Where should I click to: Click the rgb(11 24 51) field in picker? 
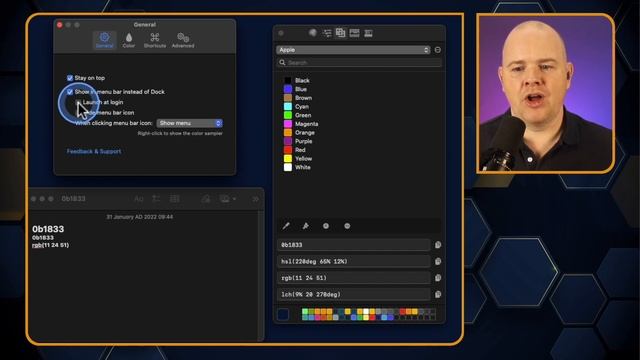point(353,278)
